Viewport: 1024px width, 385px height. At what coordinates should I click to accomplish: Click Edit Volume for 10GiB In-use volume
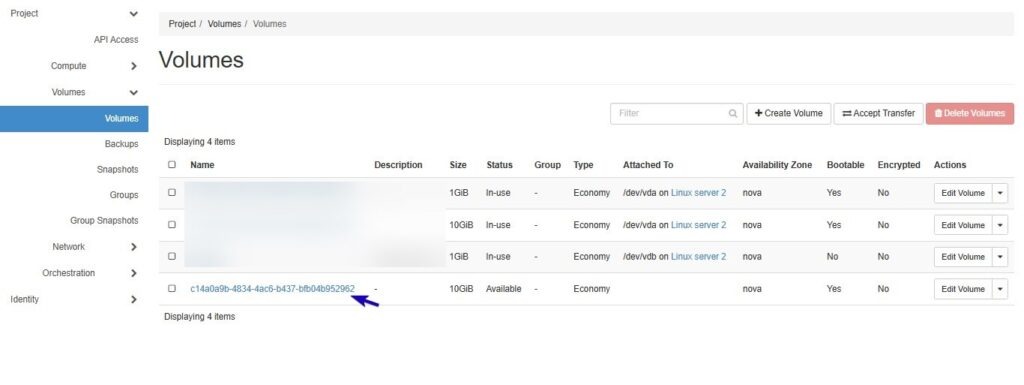pyautogui.click(x=963, y=225)
